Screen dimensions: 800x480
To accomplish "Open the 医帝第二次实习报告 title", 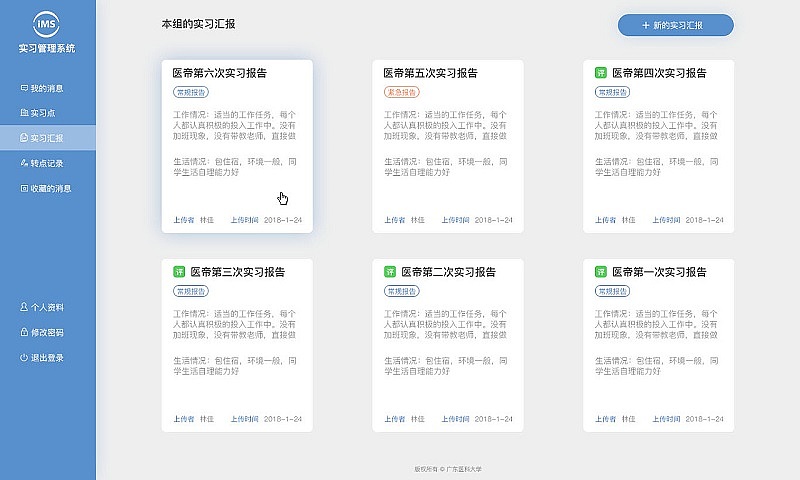I will [x=448, y=272].
